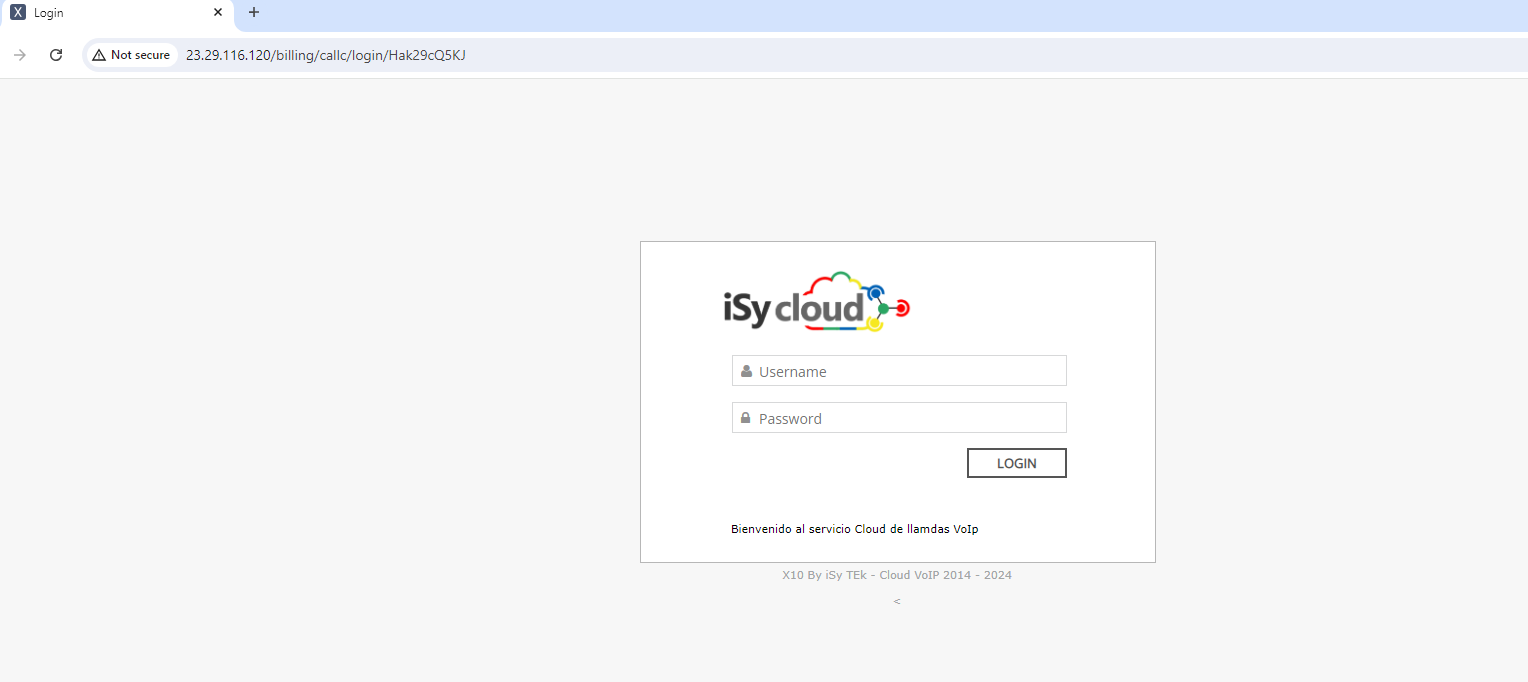Click the 'X10 By iSy TEk' footer text
The height and width of the screenshot is (682, 1528).
(897, 575)
